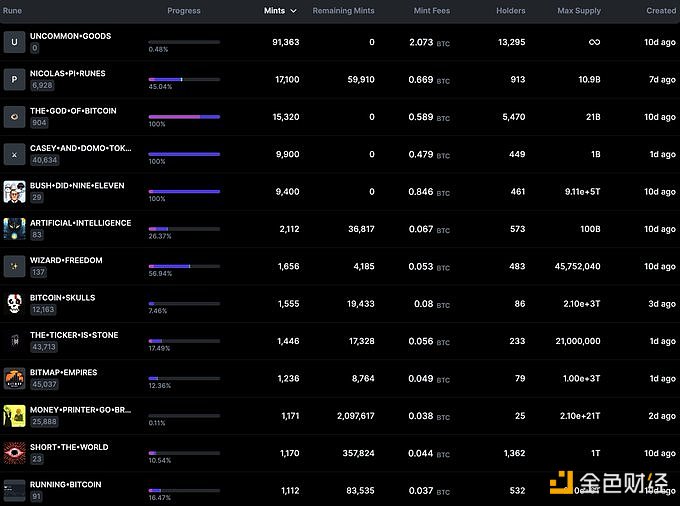Screen dimensions: 680x506
Task: Sort table by Max Supply column
Action: 579,10
